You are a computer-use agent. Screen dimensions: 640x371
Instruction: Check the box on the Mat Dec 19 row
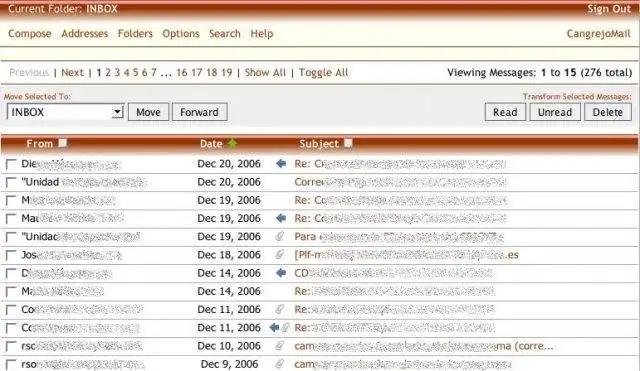click(x=11, y=219)
